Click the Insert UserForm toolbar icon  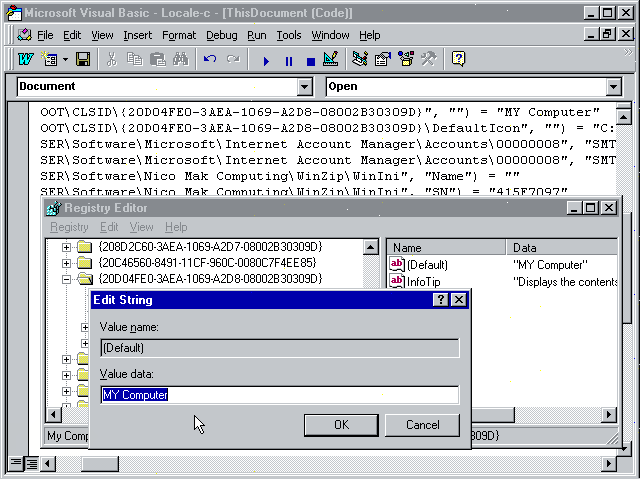pos(50,60)
